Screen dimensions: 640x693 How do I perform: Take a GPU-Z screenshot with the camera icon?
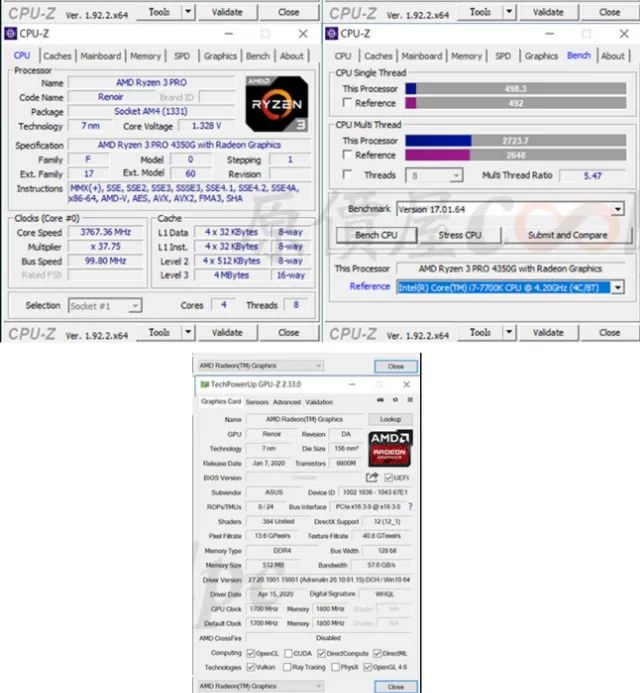(x=380, y=400)
